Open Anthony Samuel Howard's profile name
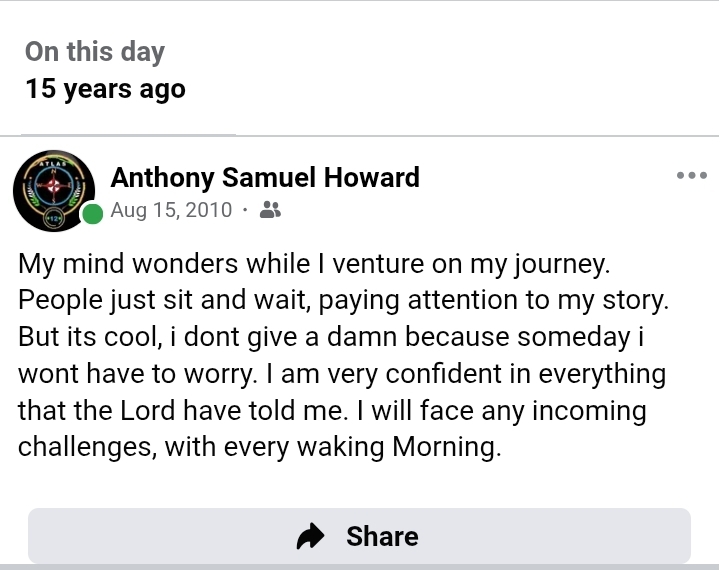The image size is (720, 570). pyautogui.click(x=265, y=178)
